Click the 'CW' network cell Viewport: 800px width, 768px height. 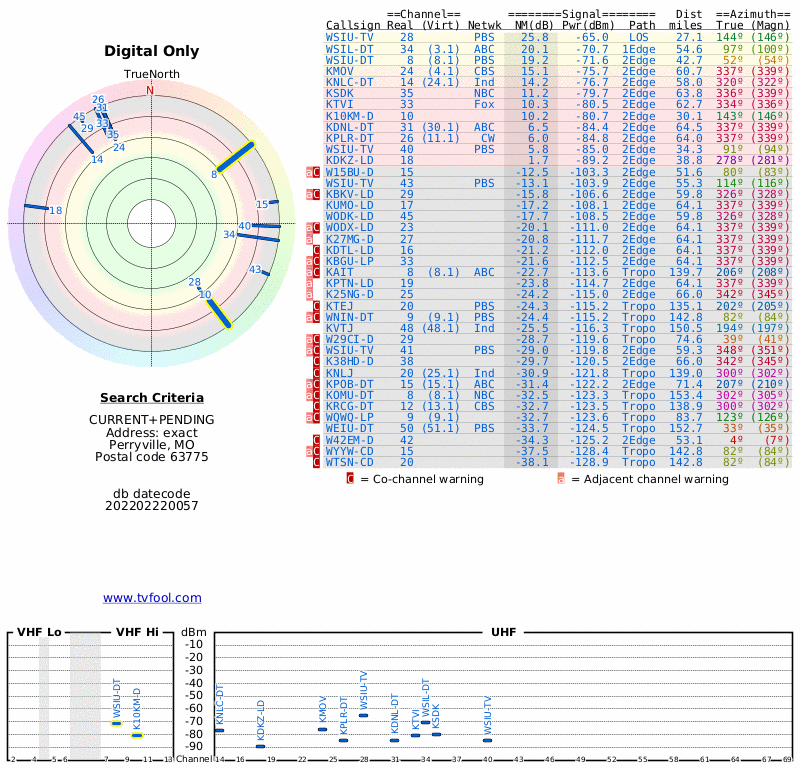[488, 138]
